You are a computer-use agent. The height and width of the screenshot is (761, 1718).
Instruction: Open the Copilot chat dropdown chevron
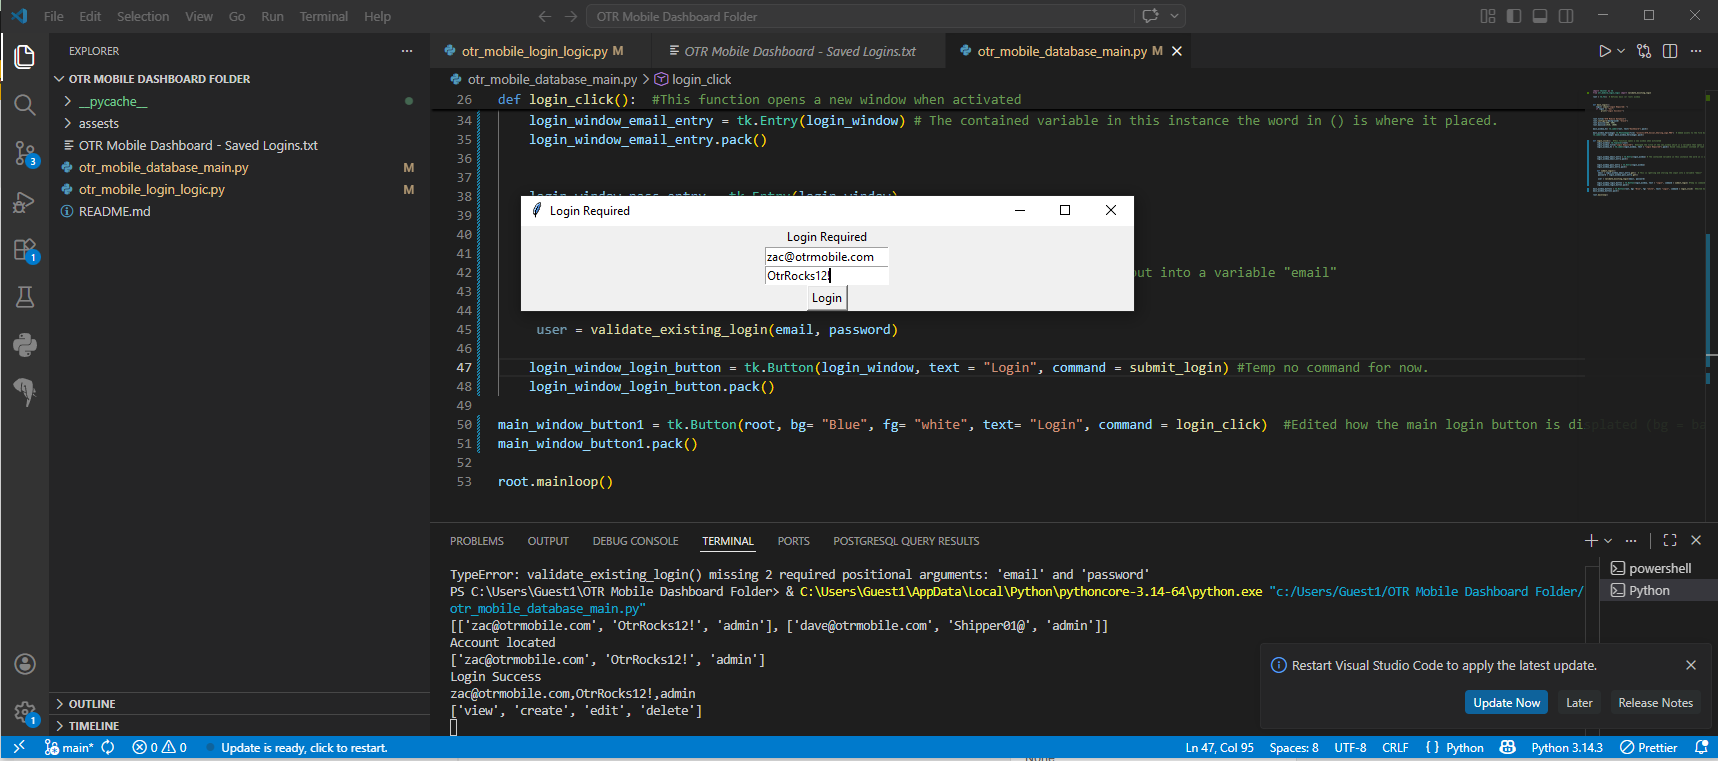coord(1175,16)
